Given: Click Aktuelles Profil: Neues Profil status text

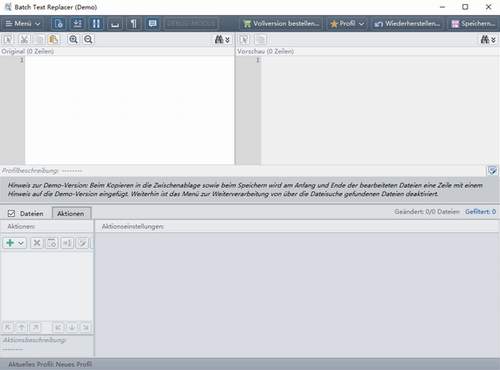Looking at the screenshot, I should tap(50, 364).
